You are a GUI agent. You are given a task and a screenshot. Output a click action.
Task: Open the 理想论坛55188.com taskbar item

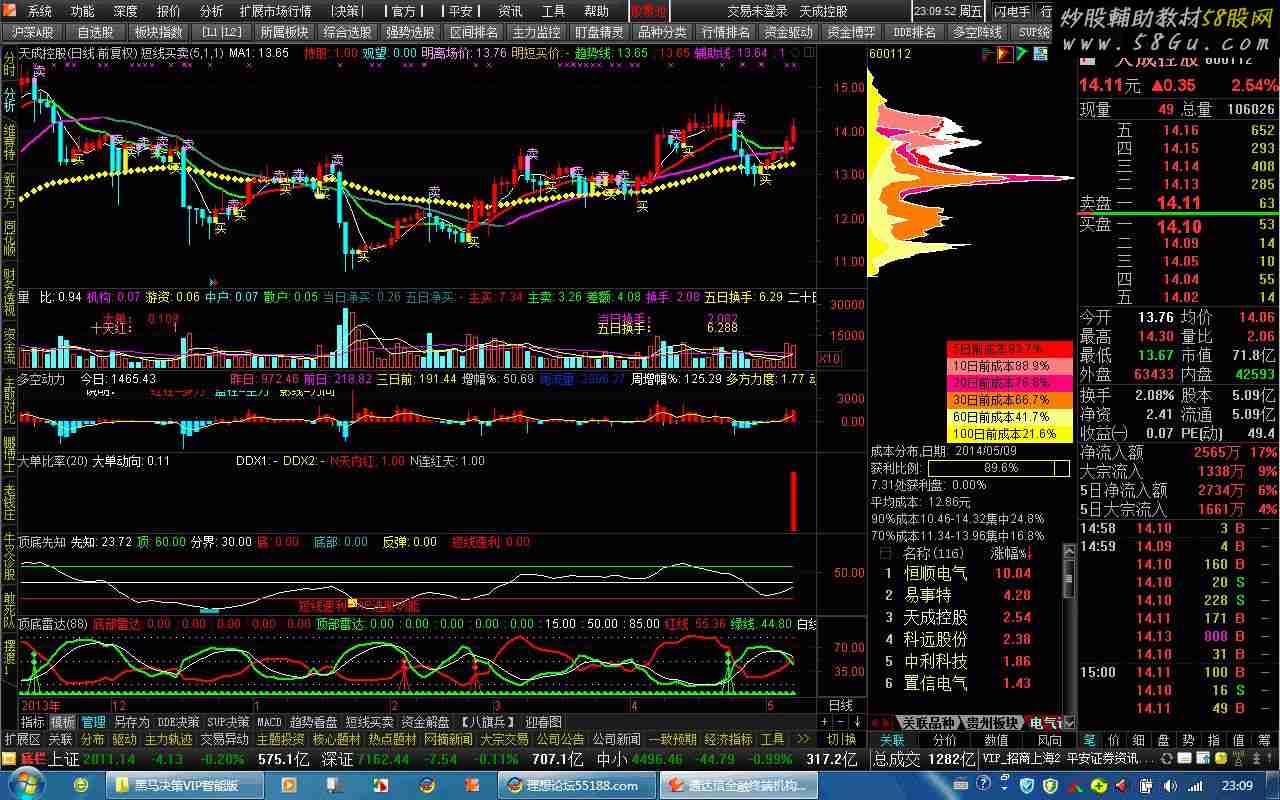click(575, 786)
